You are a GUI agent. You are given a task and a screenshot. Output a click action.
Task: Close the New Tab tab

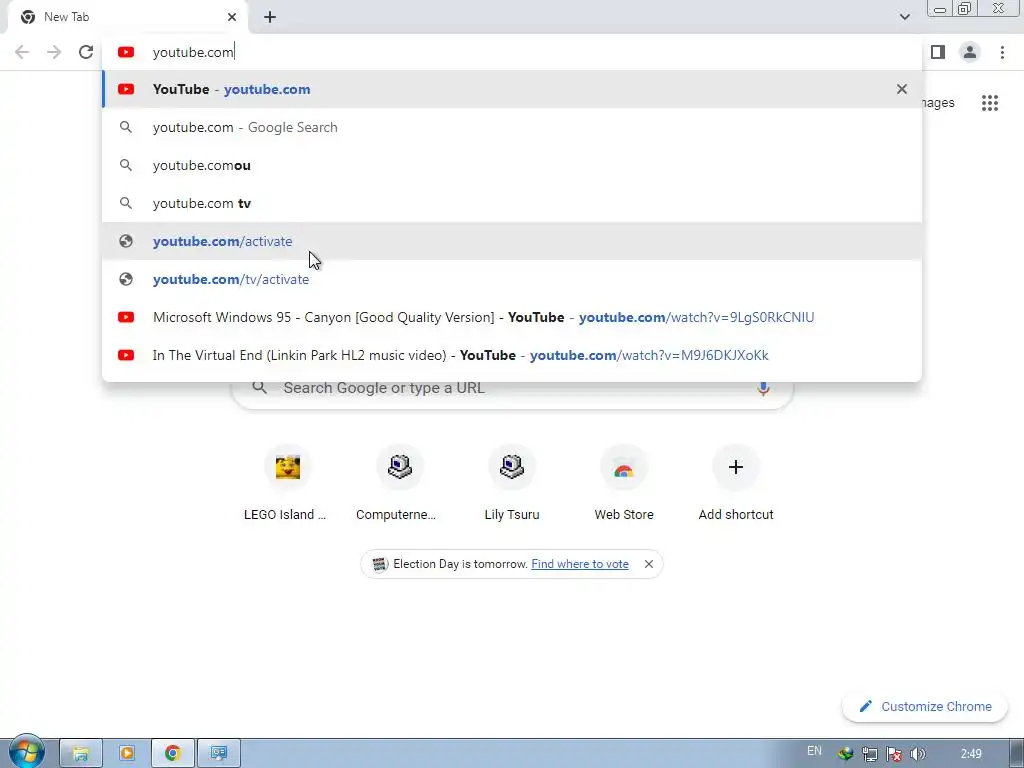tap(232, 17)
